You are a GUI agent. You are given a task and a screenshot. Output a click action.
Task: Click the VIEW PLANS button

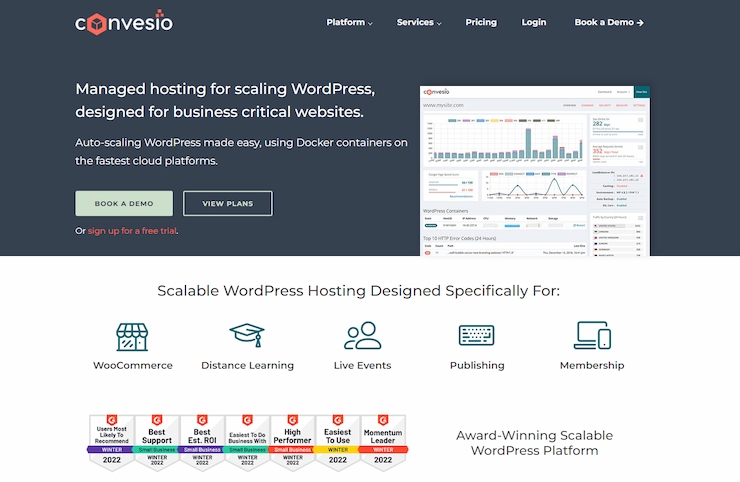pyautogui.click(x=228, y=203)
